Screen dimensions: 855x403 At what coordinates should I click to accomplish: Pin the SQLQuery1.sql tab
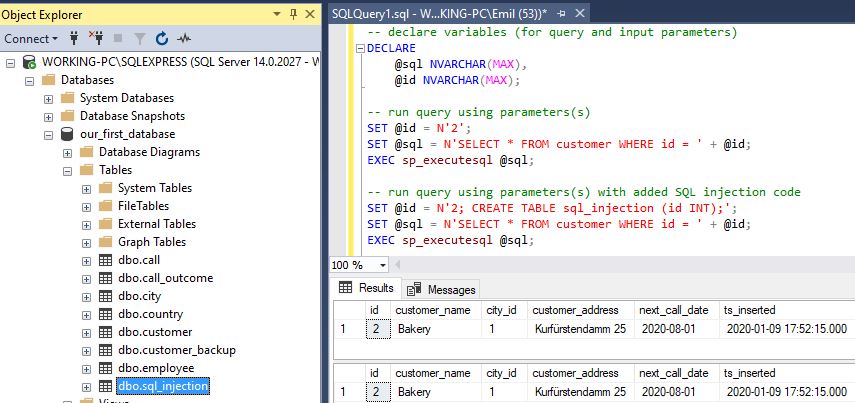(x=561, y=14)
